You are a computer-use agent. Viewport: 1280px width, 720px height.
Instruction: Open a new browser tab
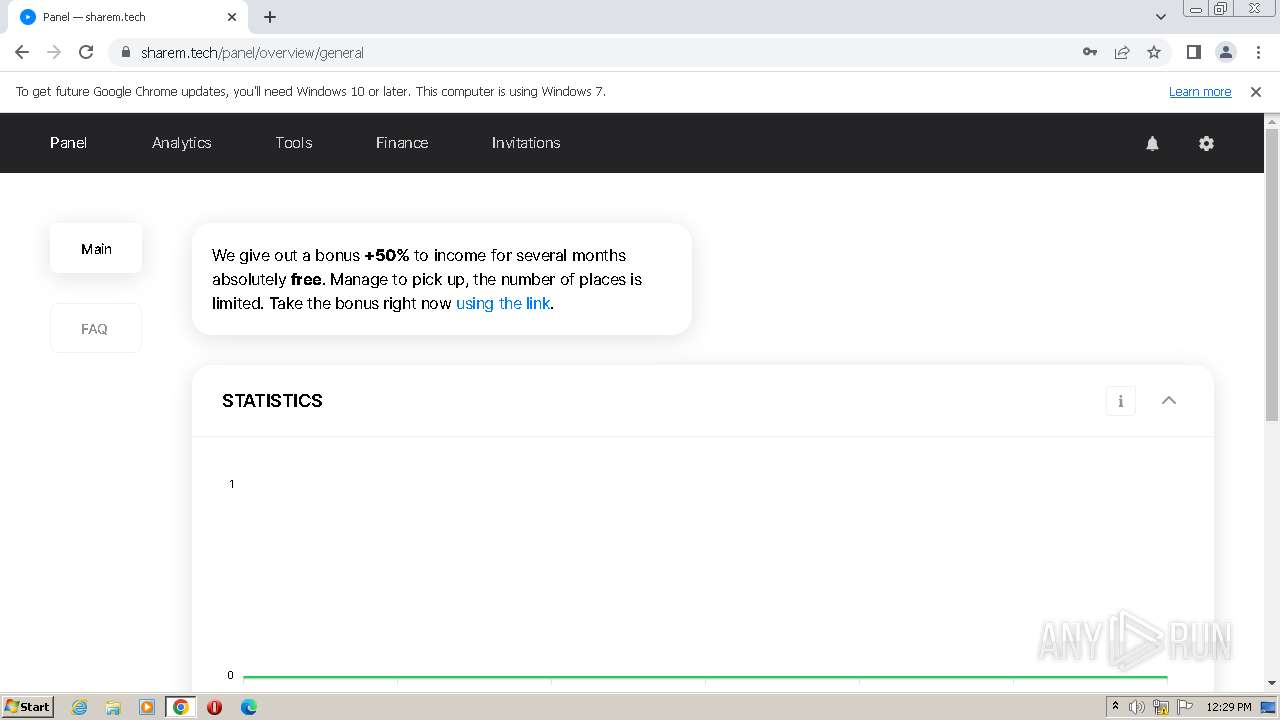coord(270,17)
